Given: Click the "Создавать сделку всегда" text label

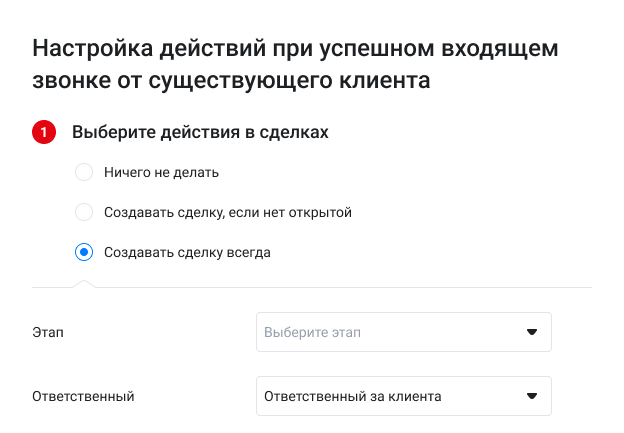Looking at the screenshot, I should [187, 252].
